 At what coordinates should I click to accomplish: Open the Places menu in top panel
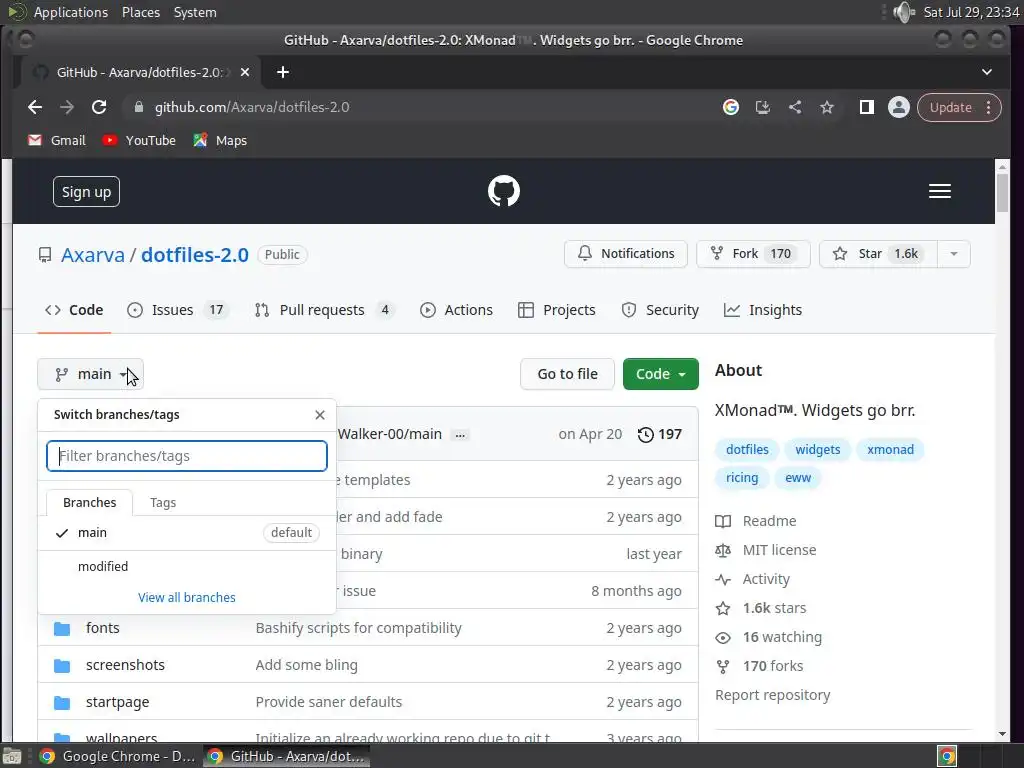tap(141, 12)
